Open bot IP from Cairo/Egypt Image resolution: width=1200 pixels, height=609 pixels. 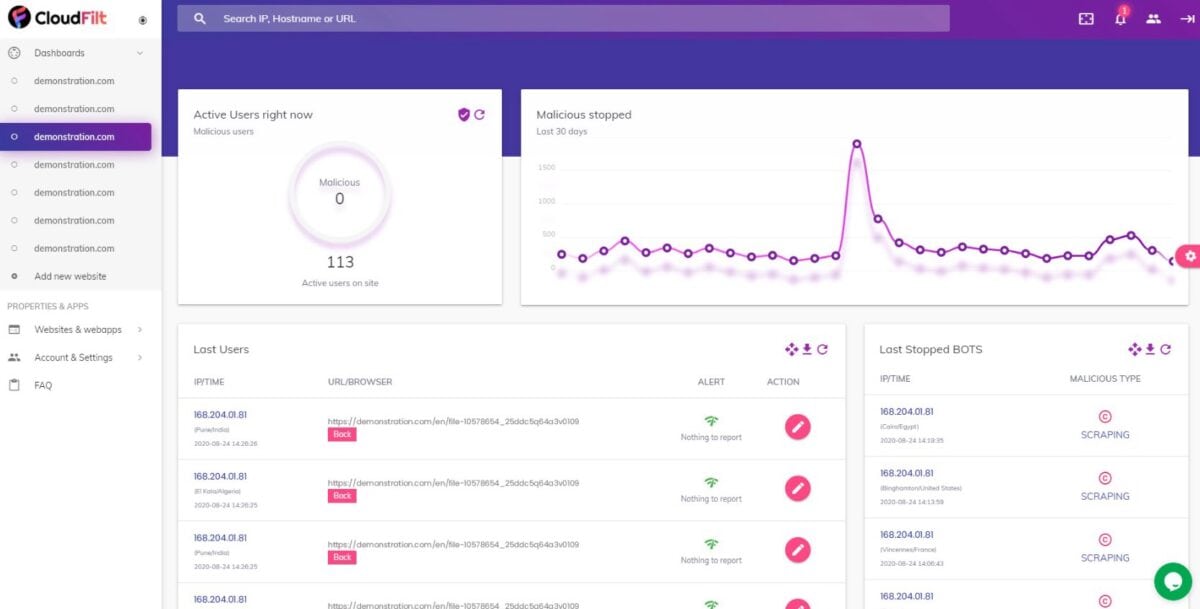[x=907, y=411]
